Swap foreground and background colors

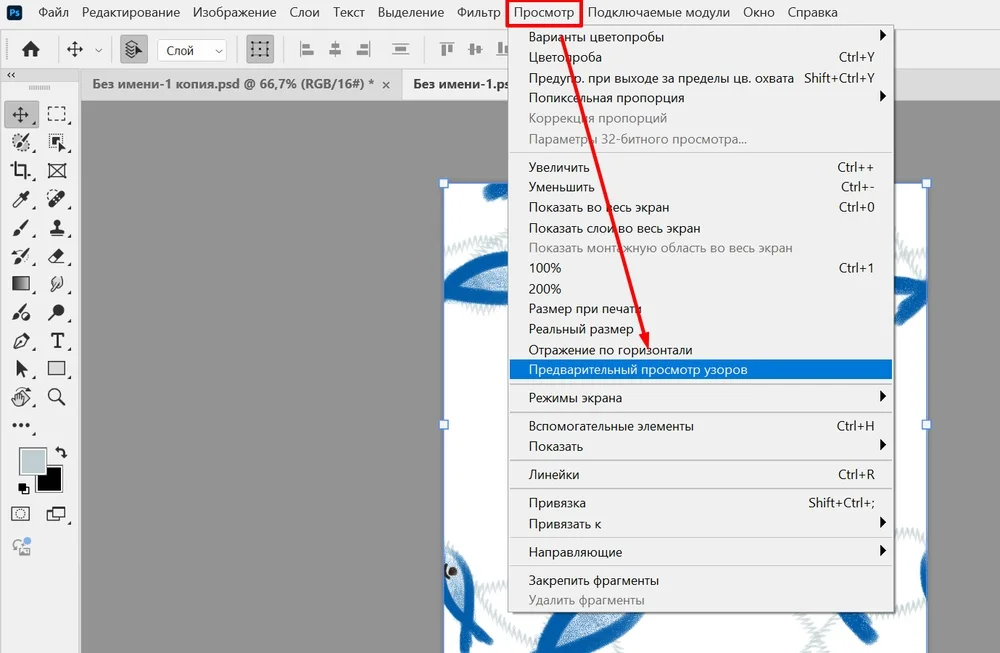pyautogui.click(x=60, y=453)
